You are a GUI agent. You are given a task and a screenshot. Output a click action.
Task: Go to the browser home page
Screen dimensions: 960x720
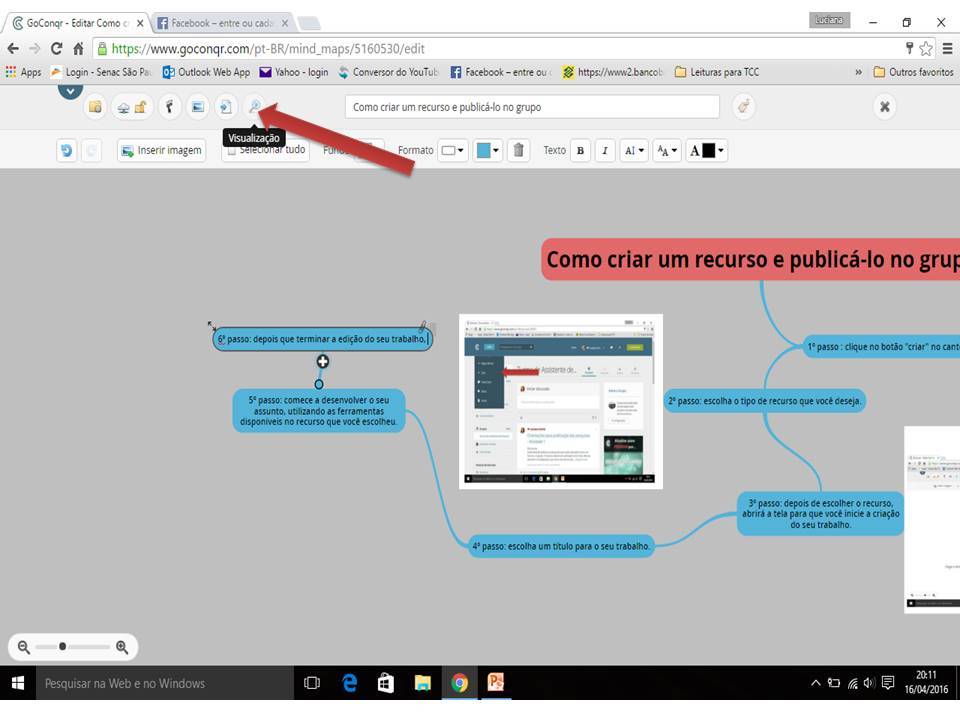[x=78, y=48]
